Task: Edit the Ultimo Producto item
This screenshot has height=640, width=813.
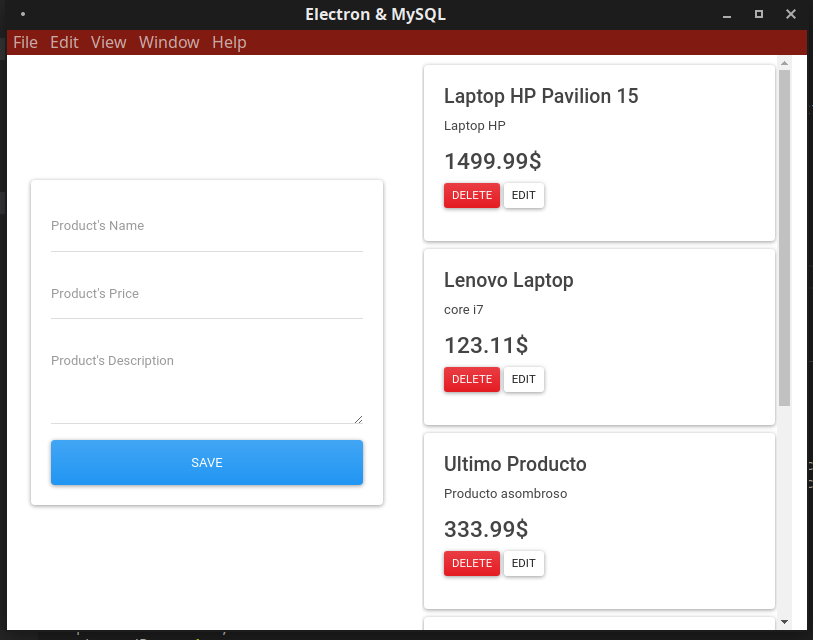Action: [524, 563]
